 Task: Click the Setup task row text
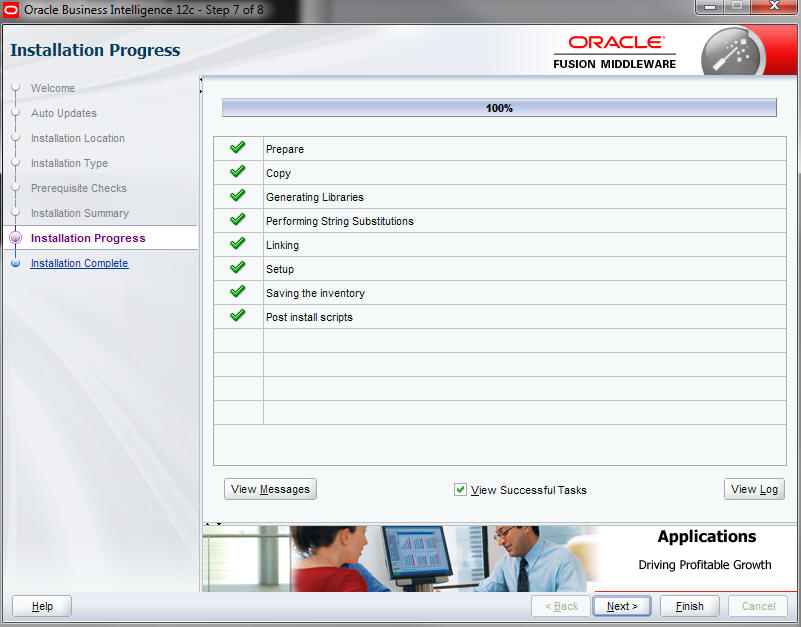point(279,269)
